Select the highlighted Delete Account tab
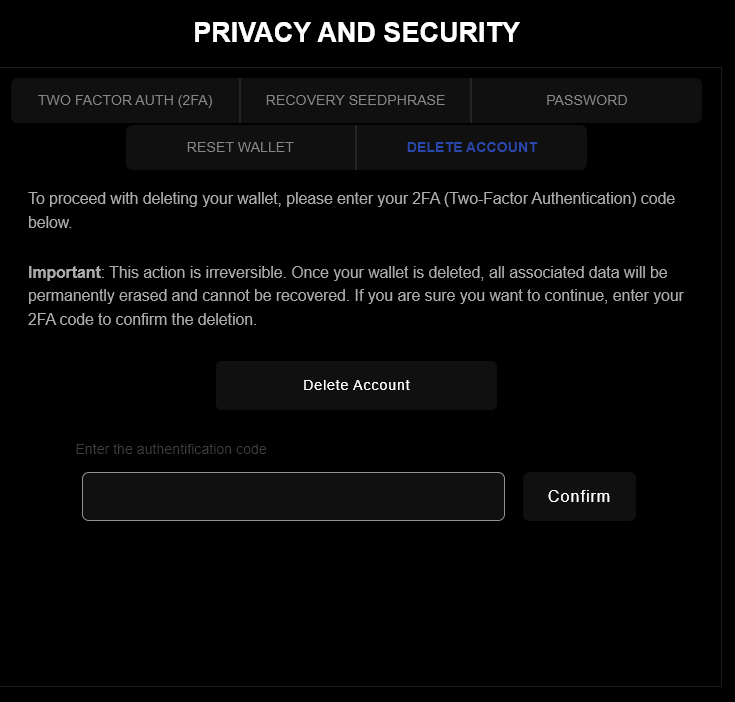The image size is (735, 702). coord(471,147)
